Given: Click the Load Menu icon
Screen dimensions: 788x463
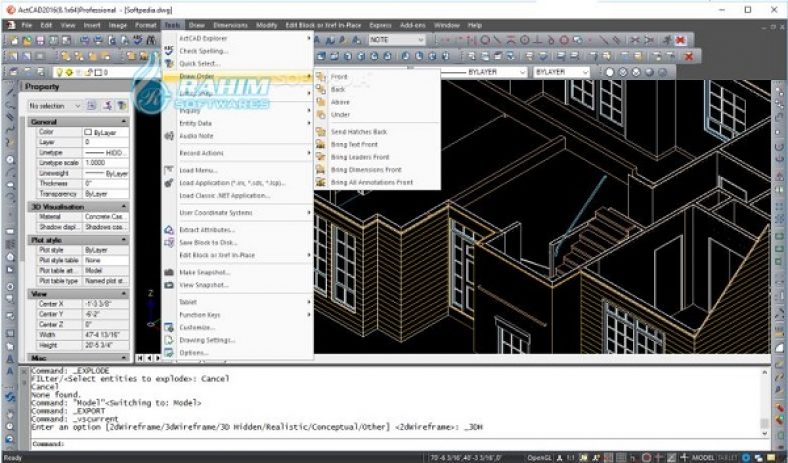Looking at the screenshot, I should pyautogui.click(x=169, y=170).
